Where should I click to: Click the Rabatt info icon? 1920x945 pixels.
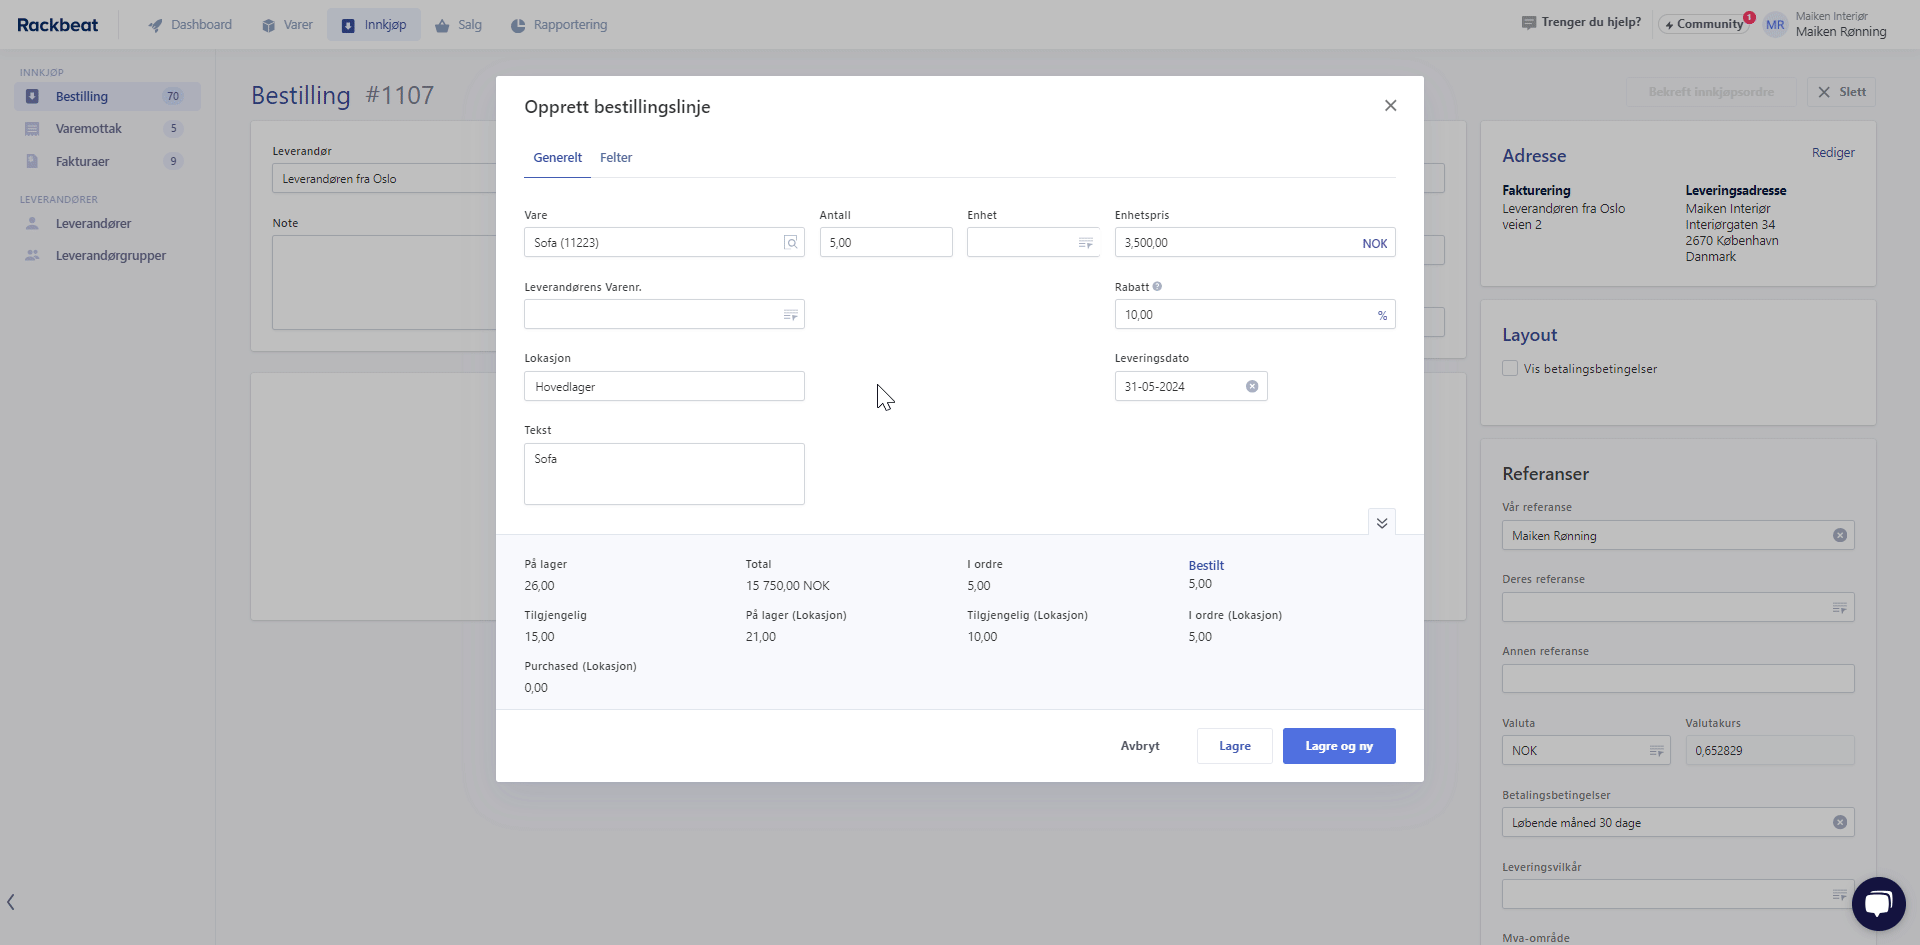(x=1157, y=286)
